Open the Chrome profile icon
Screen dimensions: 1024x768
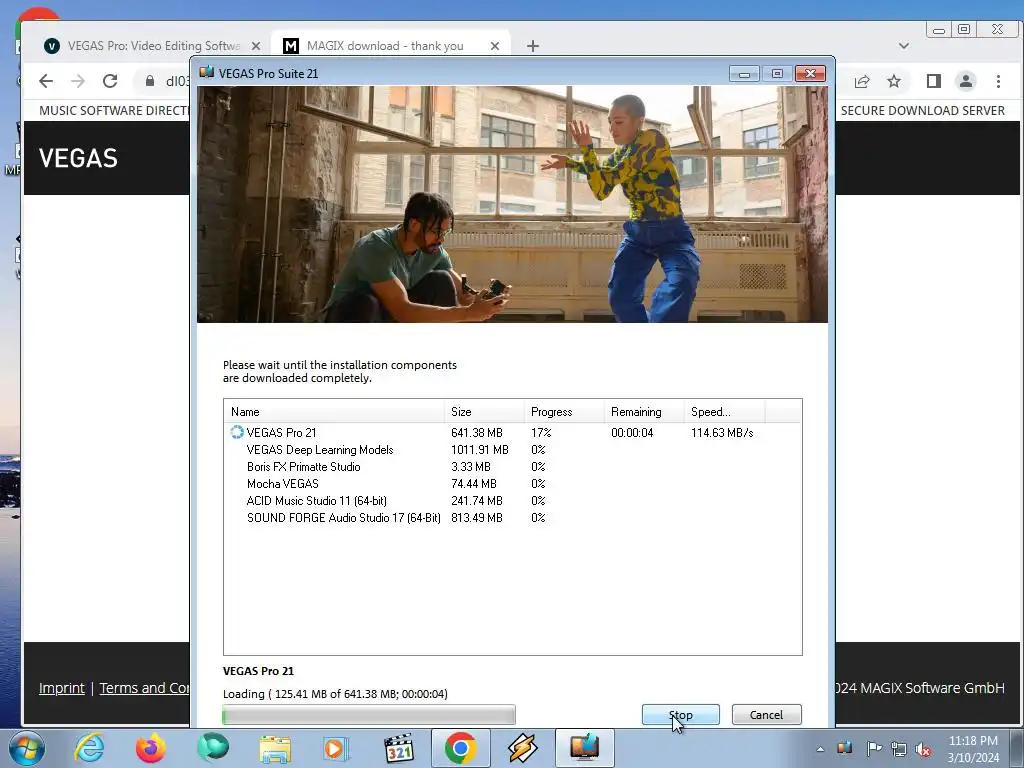tap(966, 81)
